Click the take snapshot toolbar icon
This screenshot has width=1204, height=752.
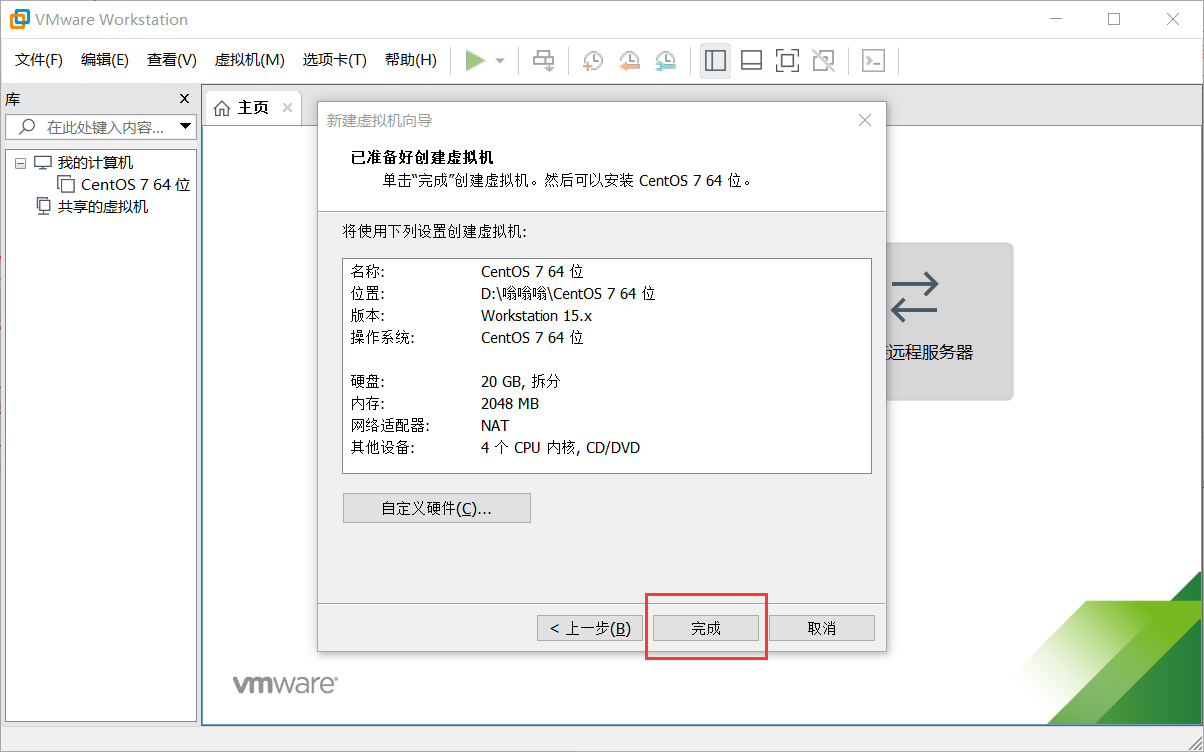(593, 61)
